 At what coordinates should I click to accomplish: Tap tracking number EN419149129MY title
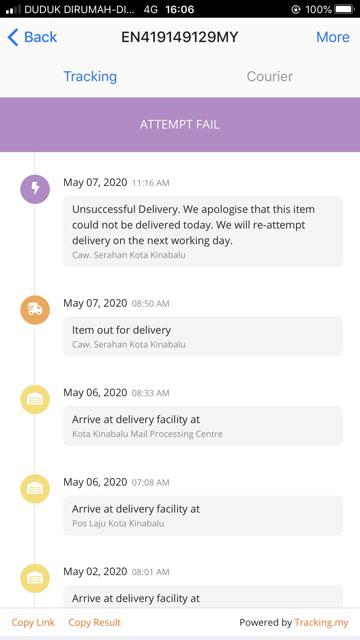[x=180, y=37]
